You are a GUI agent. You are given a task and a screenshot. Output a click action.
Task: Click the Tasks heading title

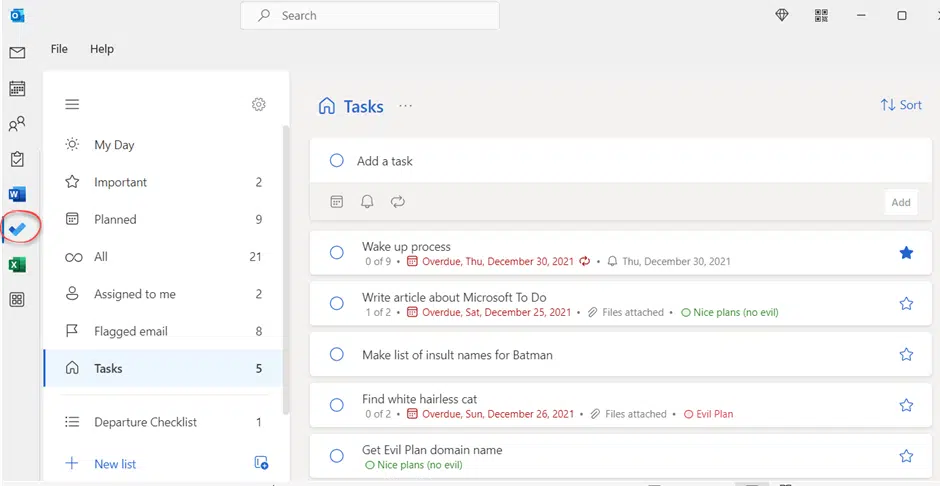coord(363,107)
